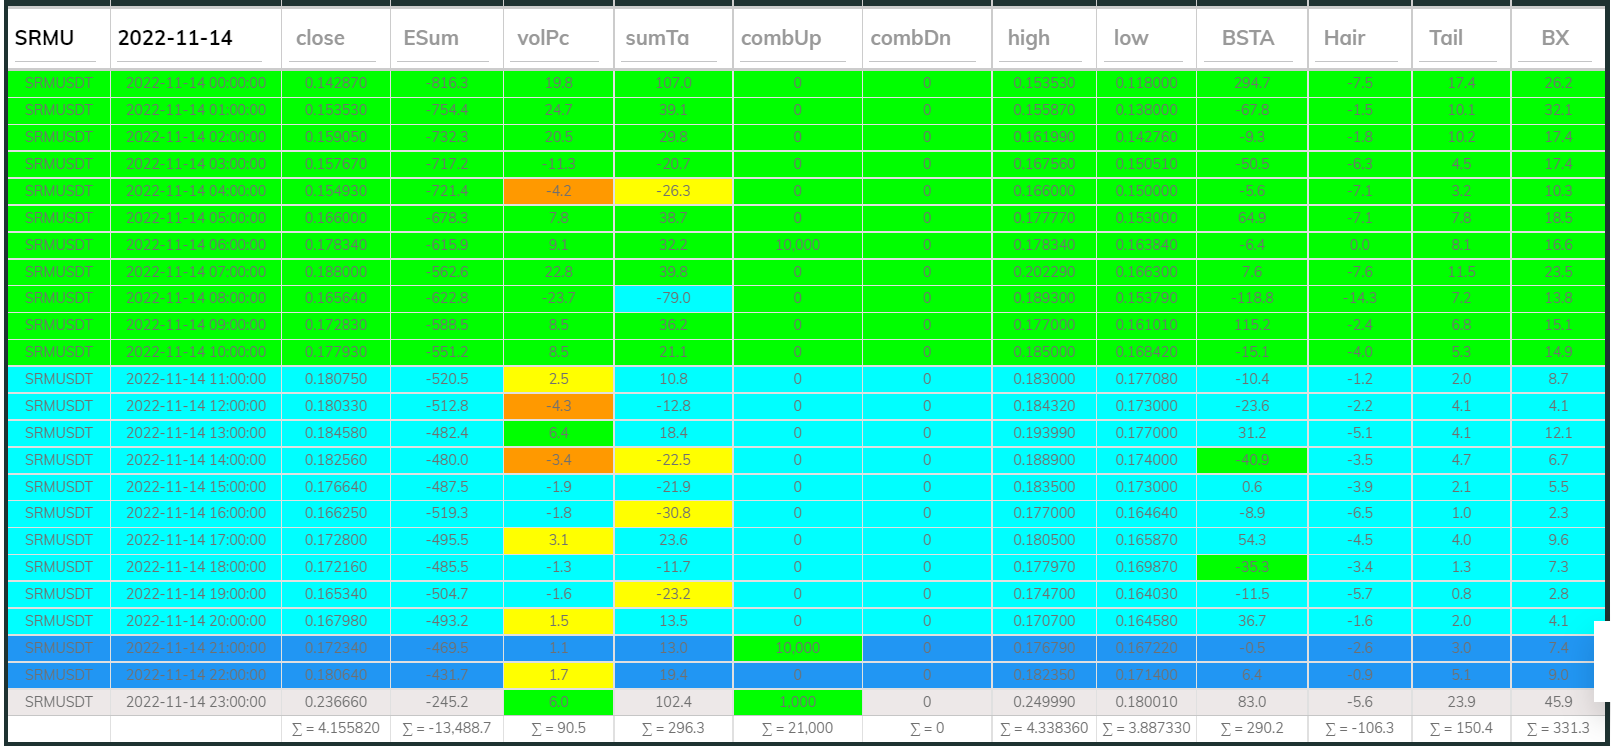Click the combDn total ∑ = 0
The height and width of the screenshot is (748, 1611).
click(927, 728)
